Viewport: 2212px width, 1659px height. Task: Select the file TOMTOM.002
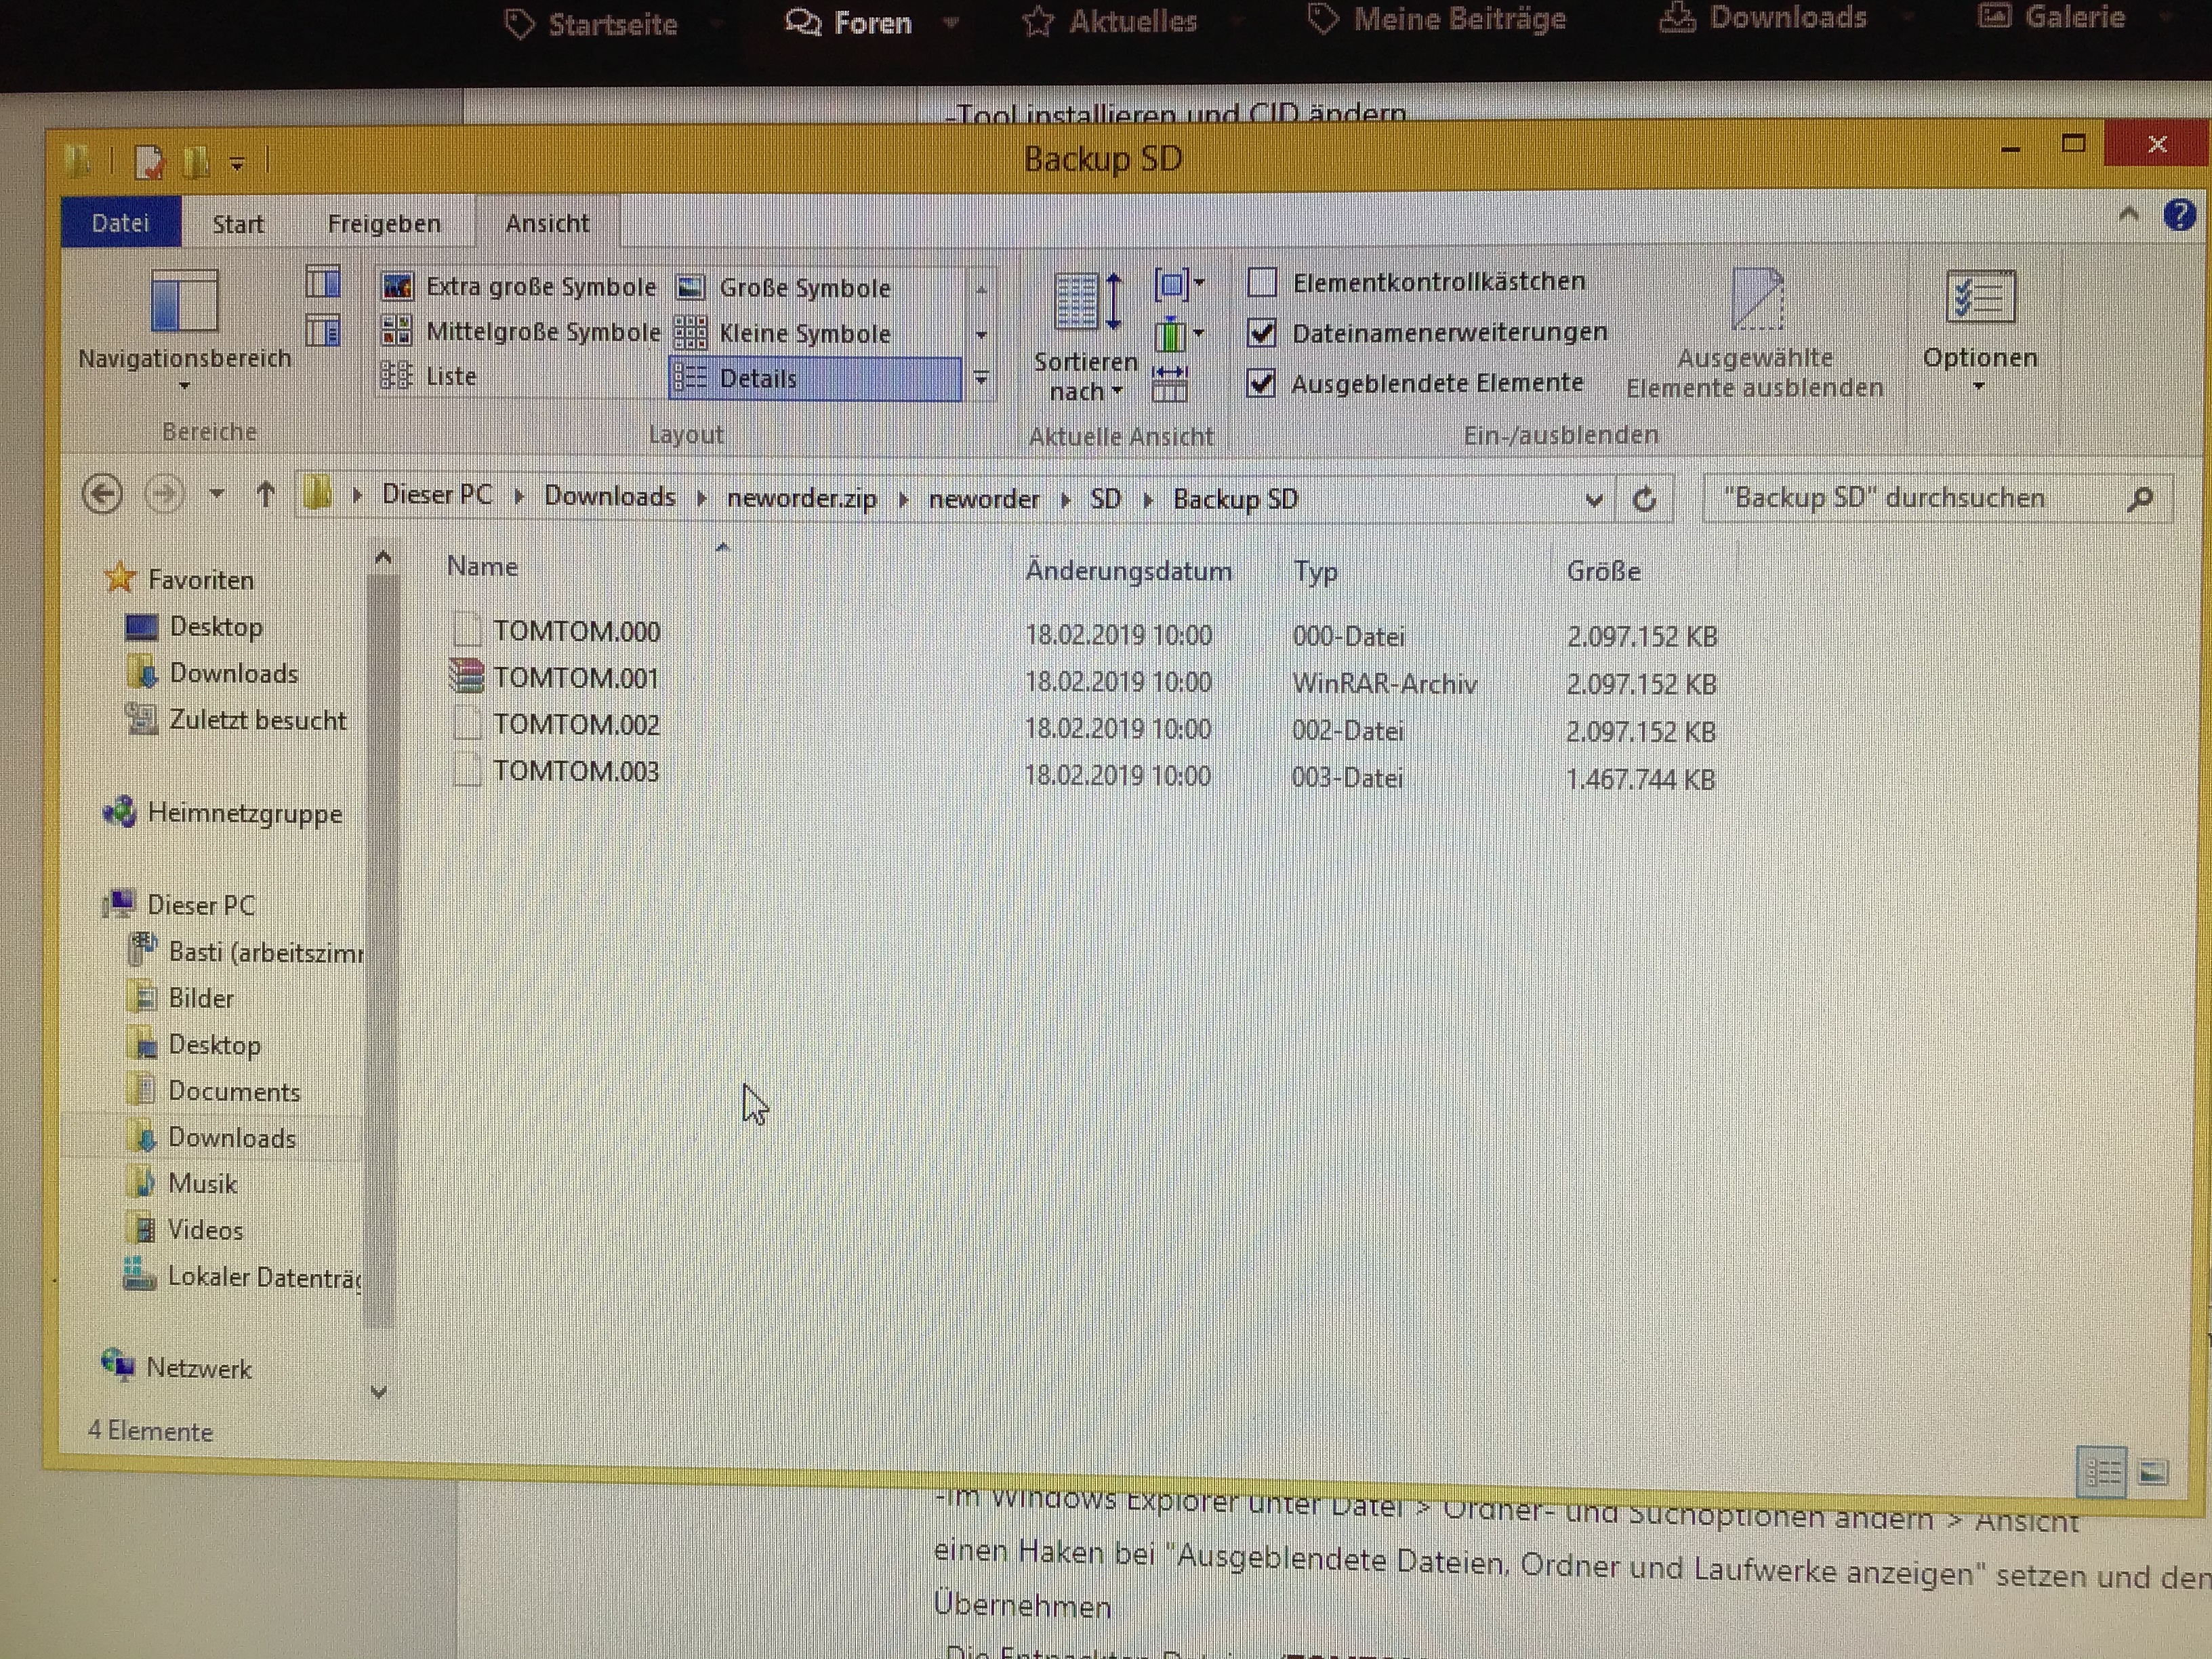coord(576,724)
